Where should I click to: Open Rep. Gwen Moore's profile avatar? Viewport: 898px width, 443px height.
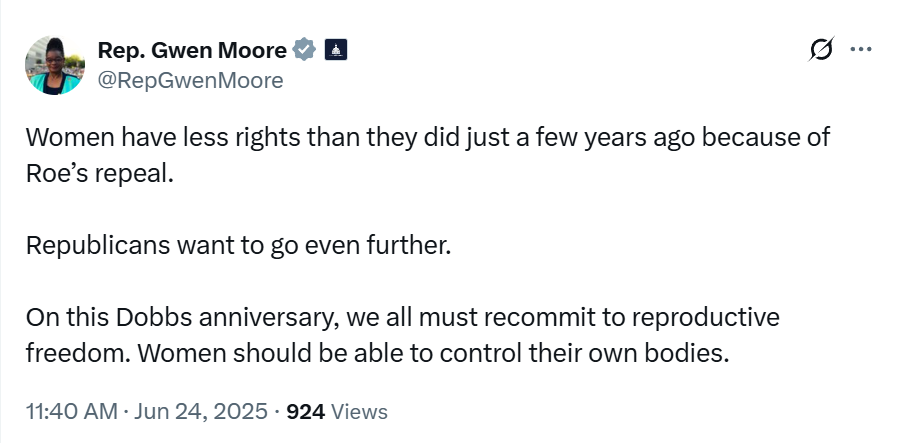[54, 65]
